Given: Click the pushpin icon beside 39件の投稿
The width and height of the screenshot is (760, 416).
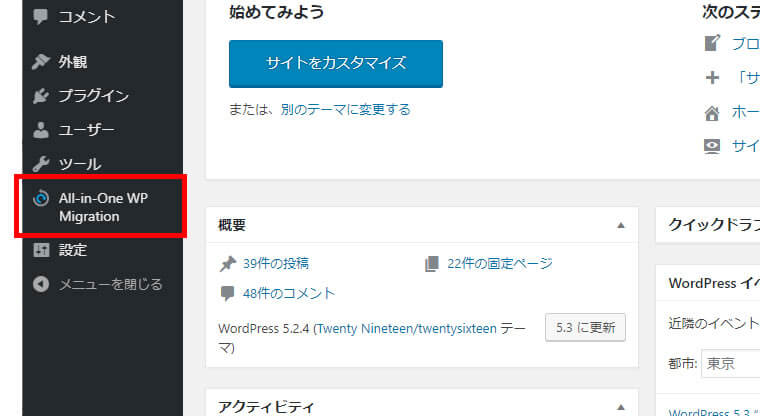Looking at the screenshot, I should [x=228, y=264].
